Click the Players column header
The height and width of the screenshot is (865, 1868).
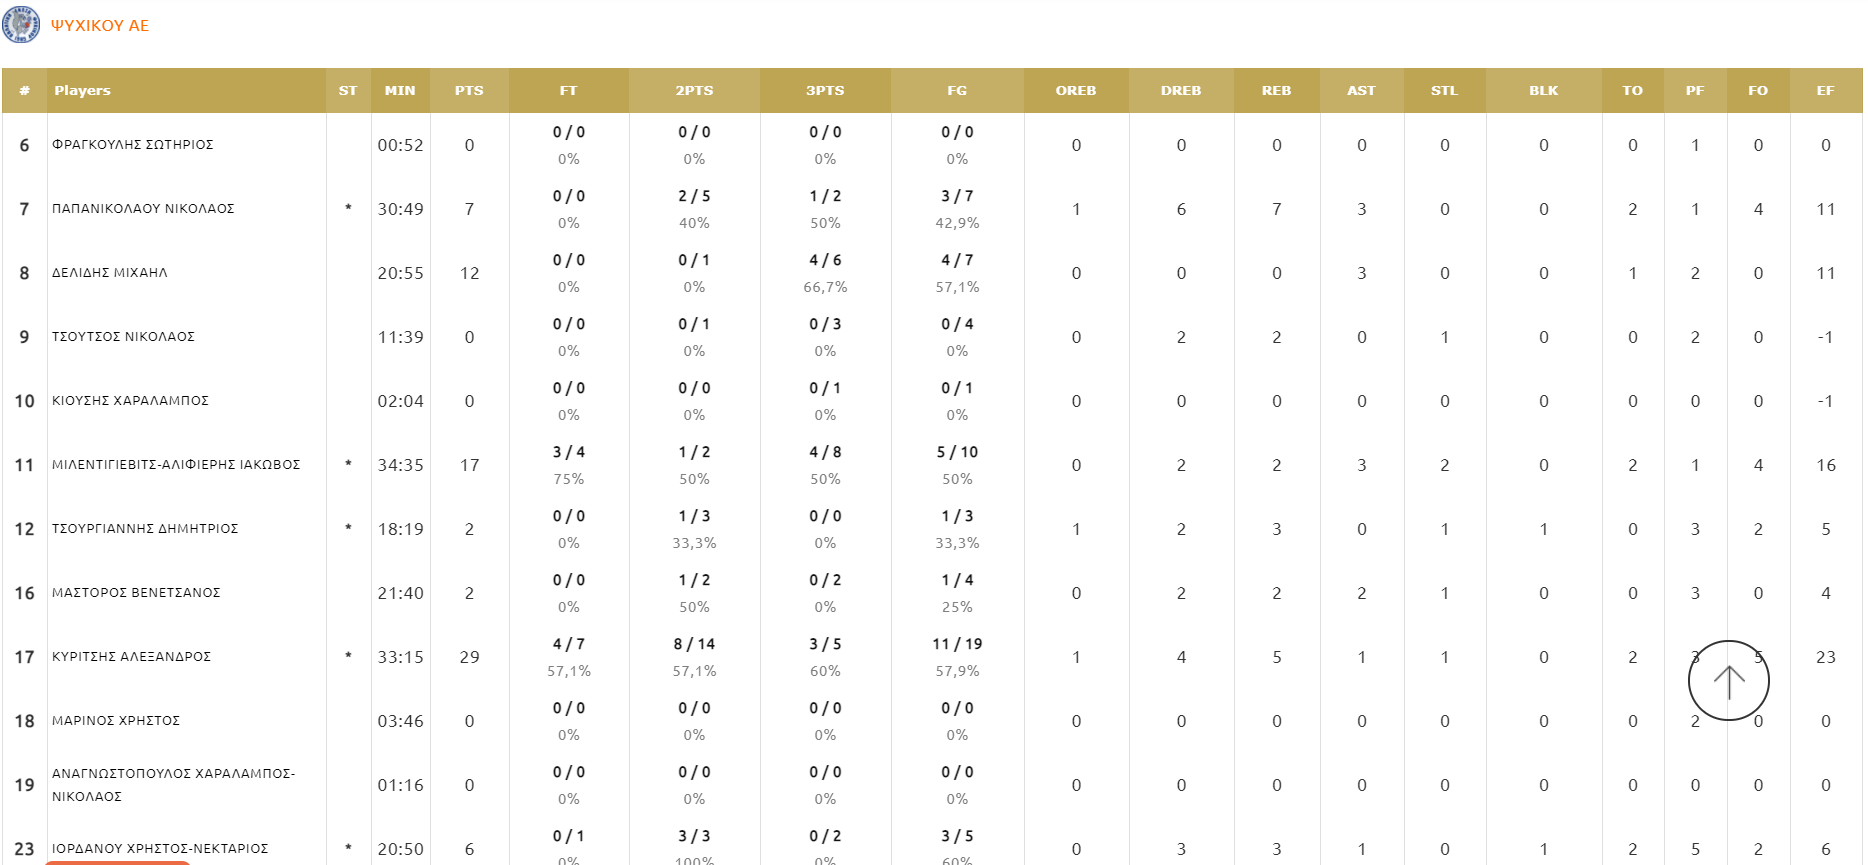pyautogui.click(x=83, y=90)
